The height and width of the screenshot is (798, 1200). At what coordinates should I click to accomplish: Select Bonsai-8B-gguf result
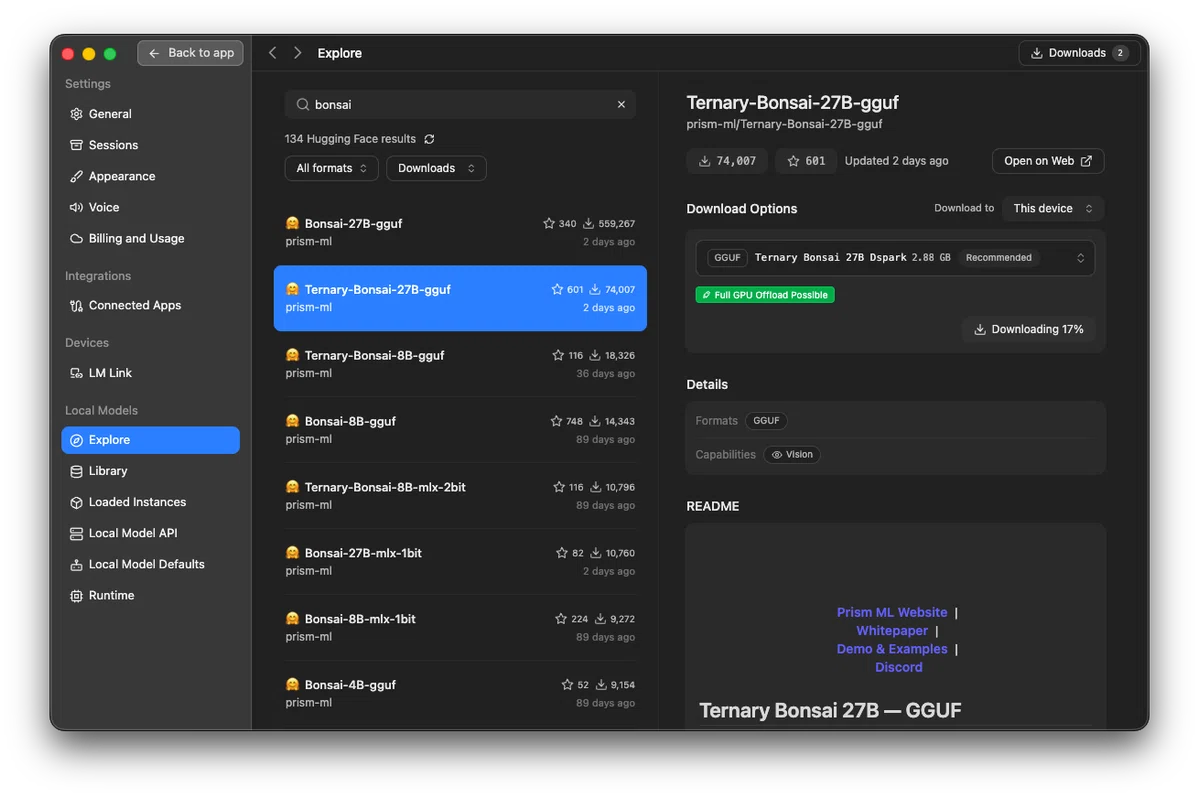tap(460, 430)
